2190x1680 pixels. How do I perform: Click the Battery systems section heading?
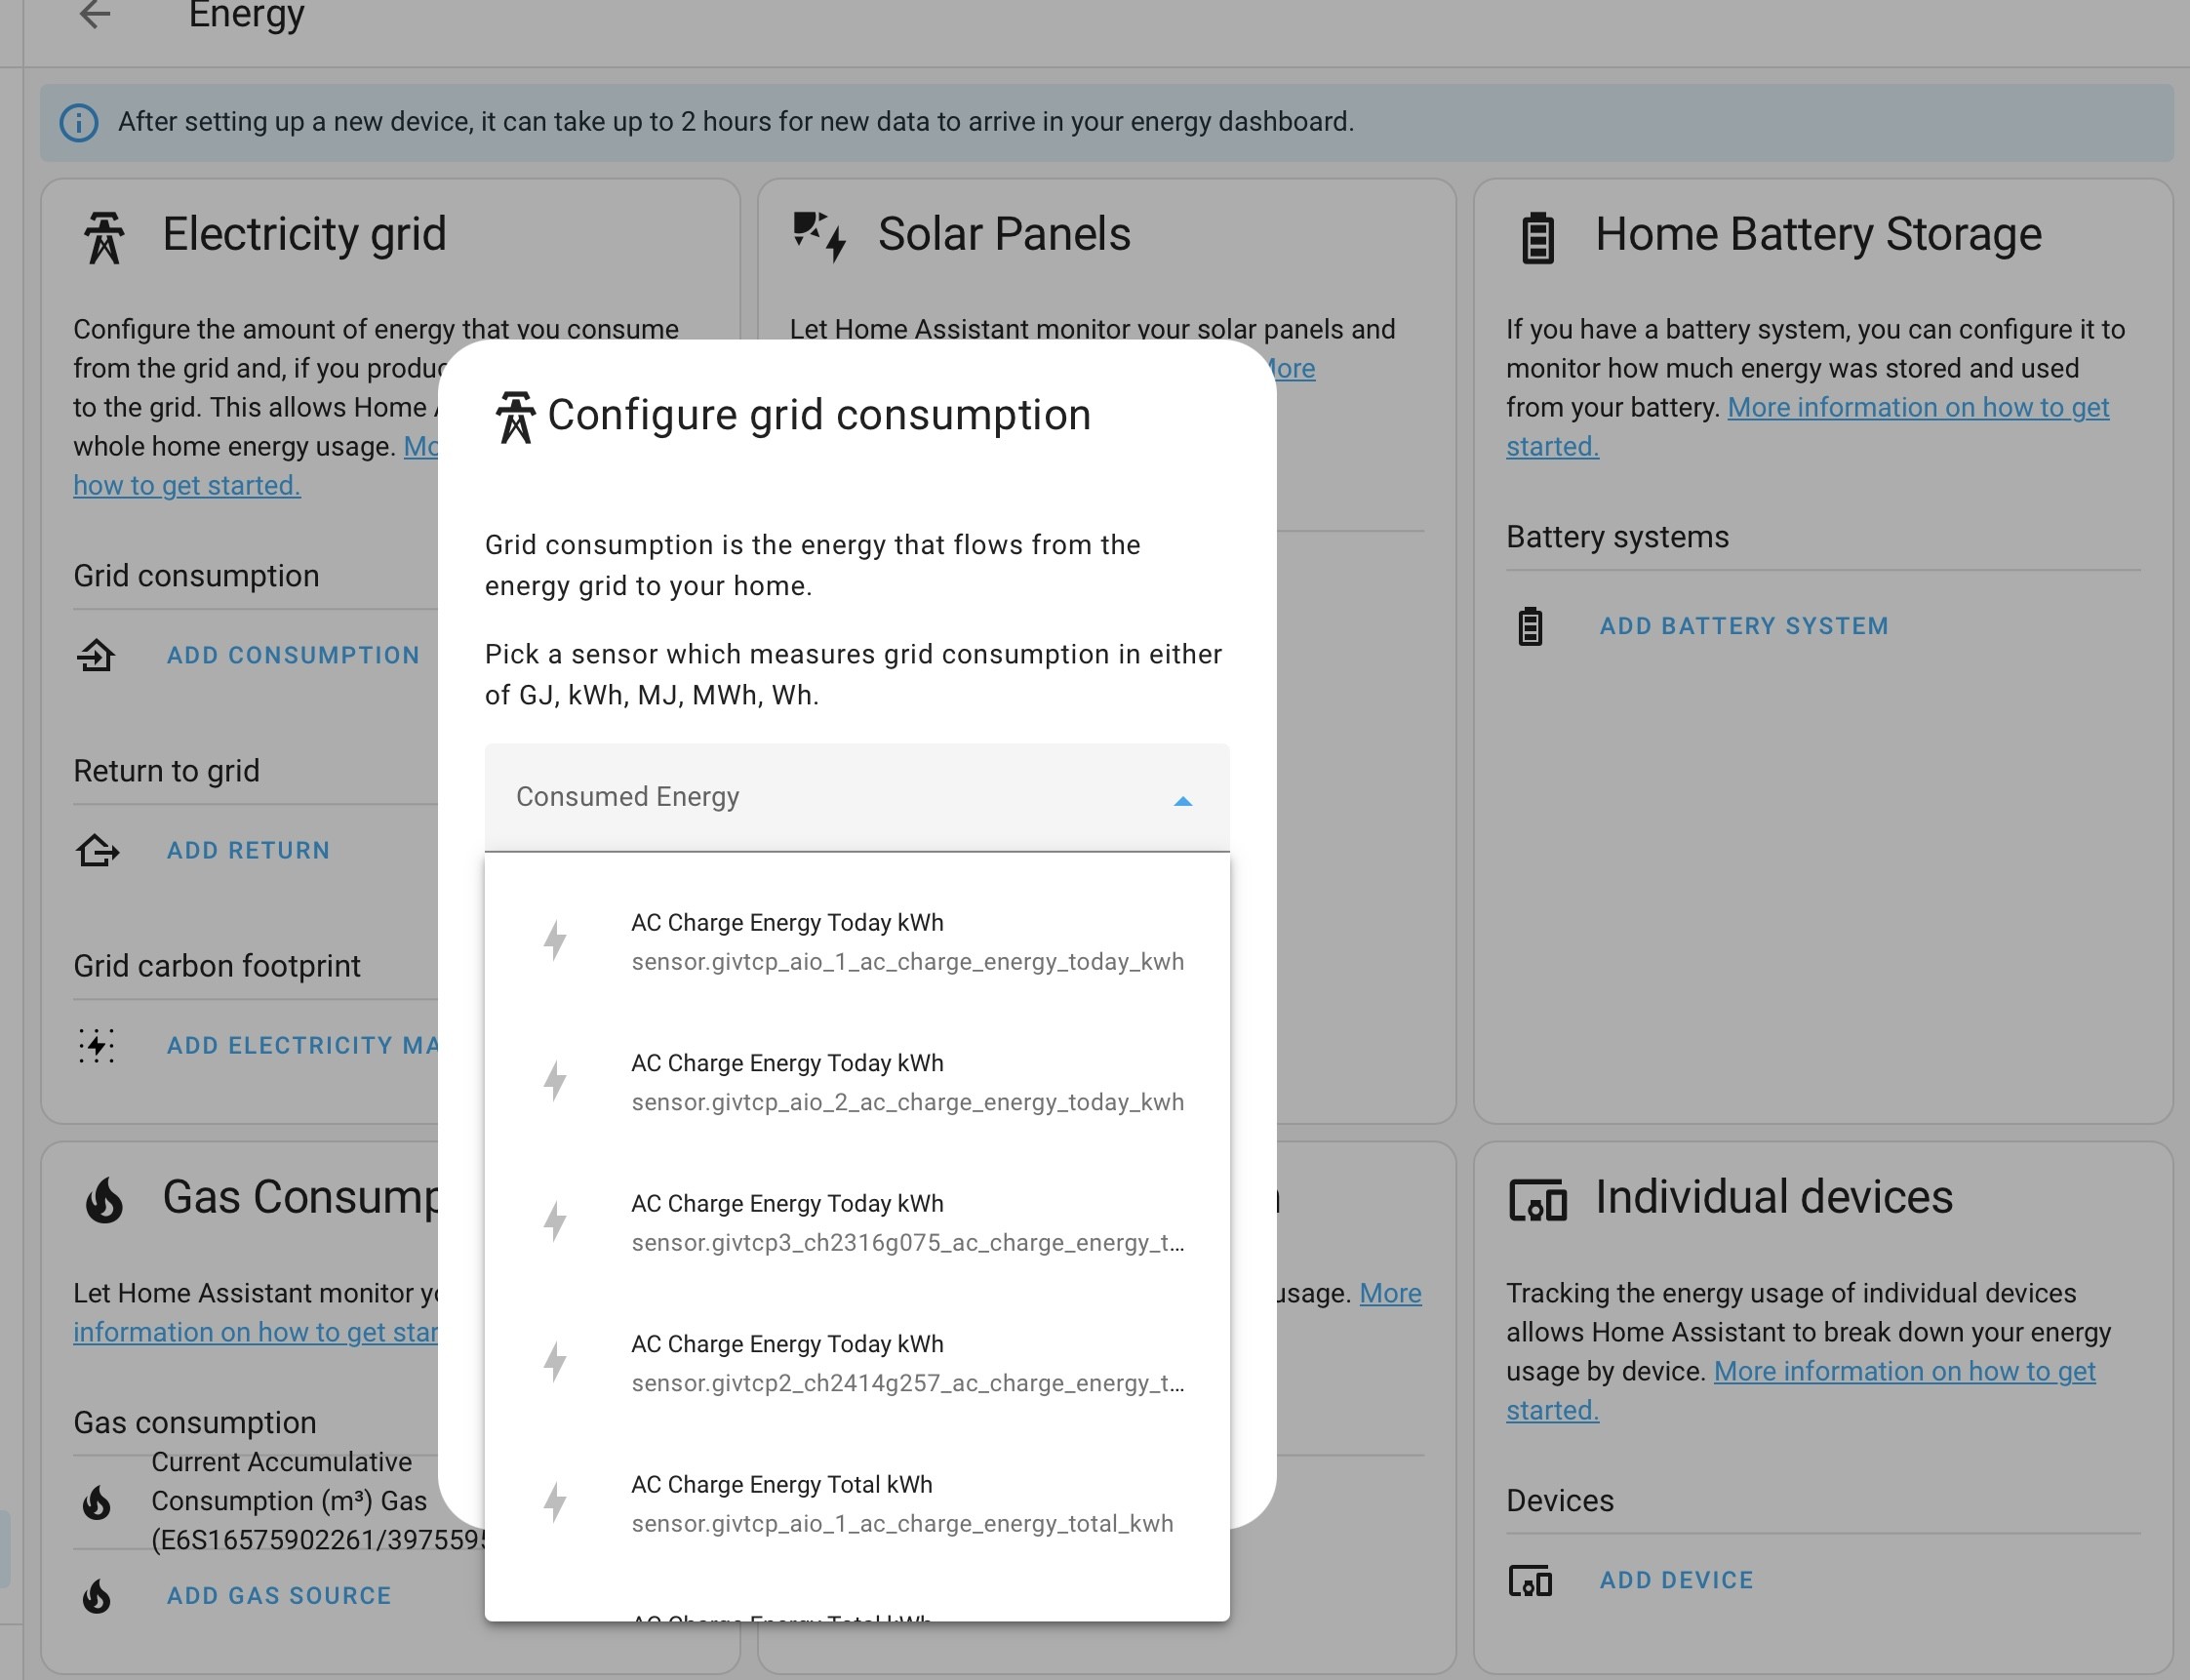click(x=1617, y=538)
